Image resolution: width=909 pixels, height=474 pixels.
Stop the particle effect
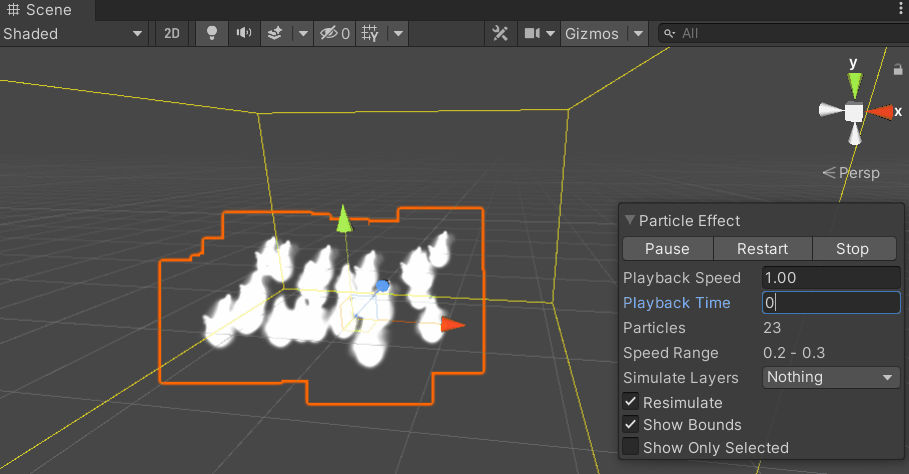coord(852,249)
